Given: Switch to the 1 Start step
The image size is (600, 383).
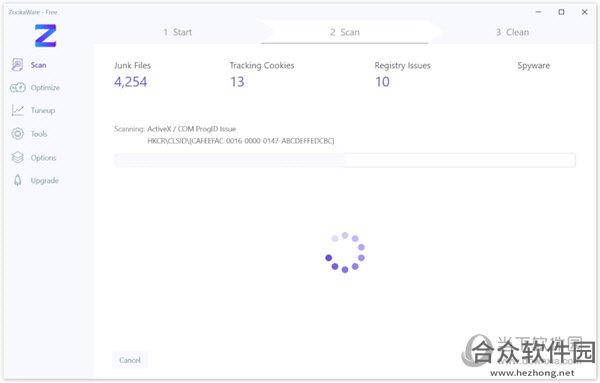Looking at the screenshot, I should coord(178,32).
